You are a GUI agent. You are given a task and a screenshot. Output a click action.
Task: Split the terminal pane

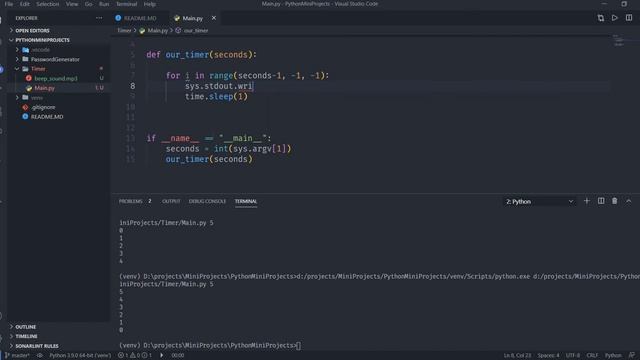(601, 201)
